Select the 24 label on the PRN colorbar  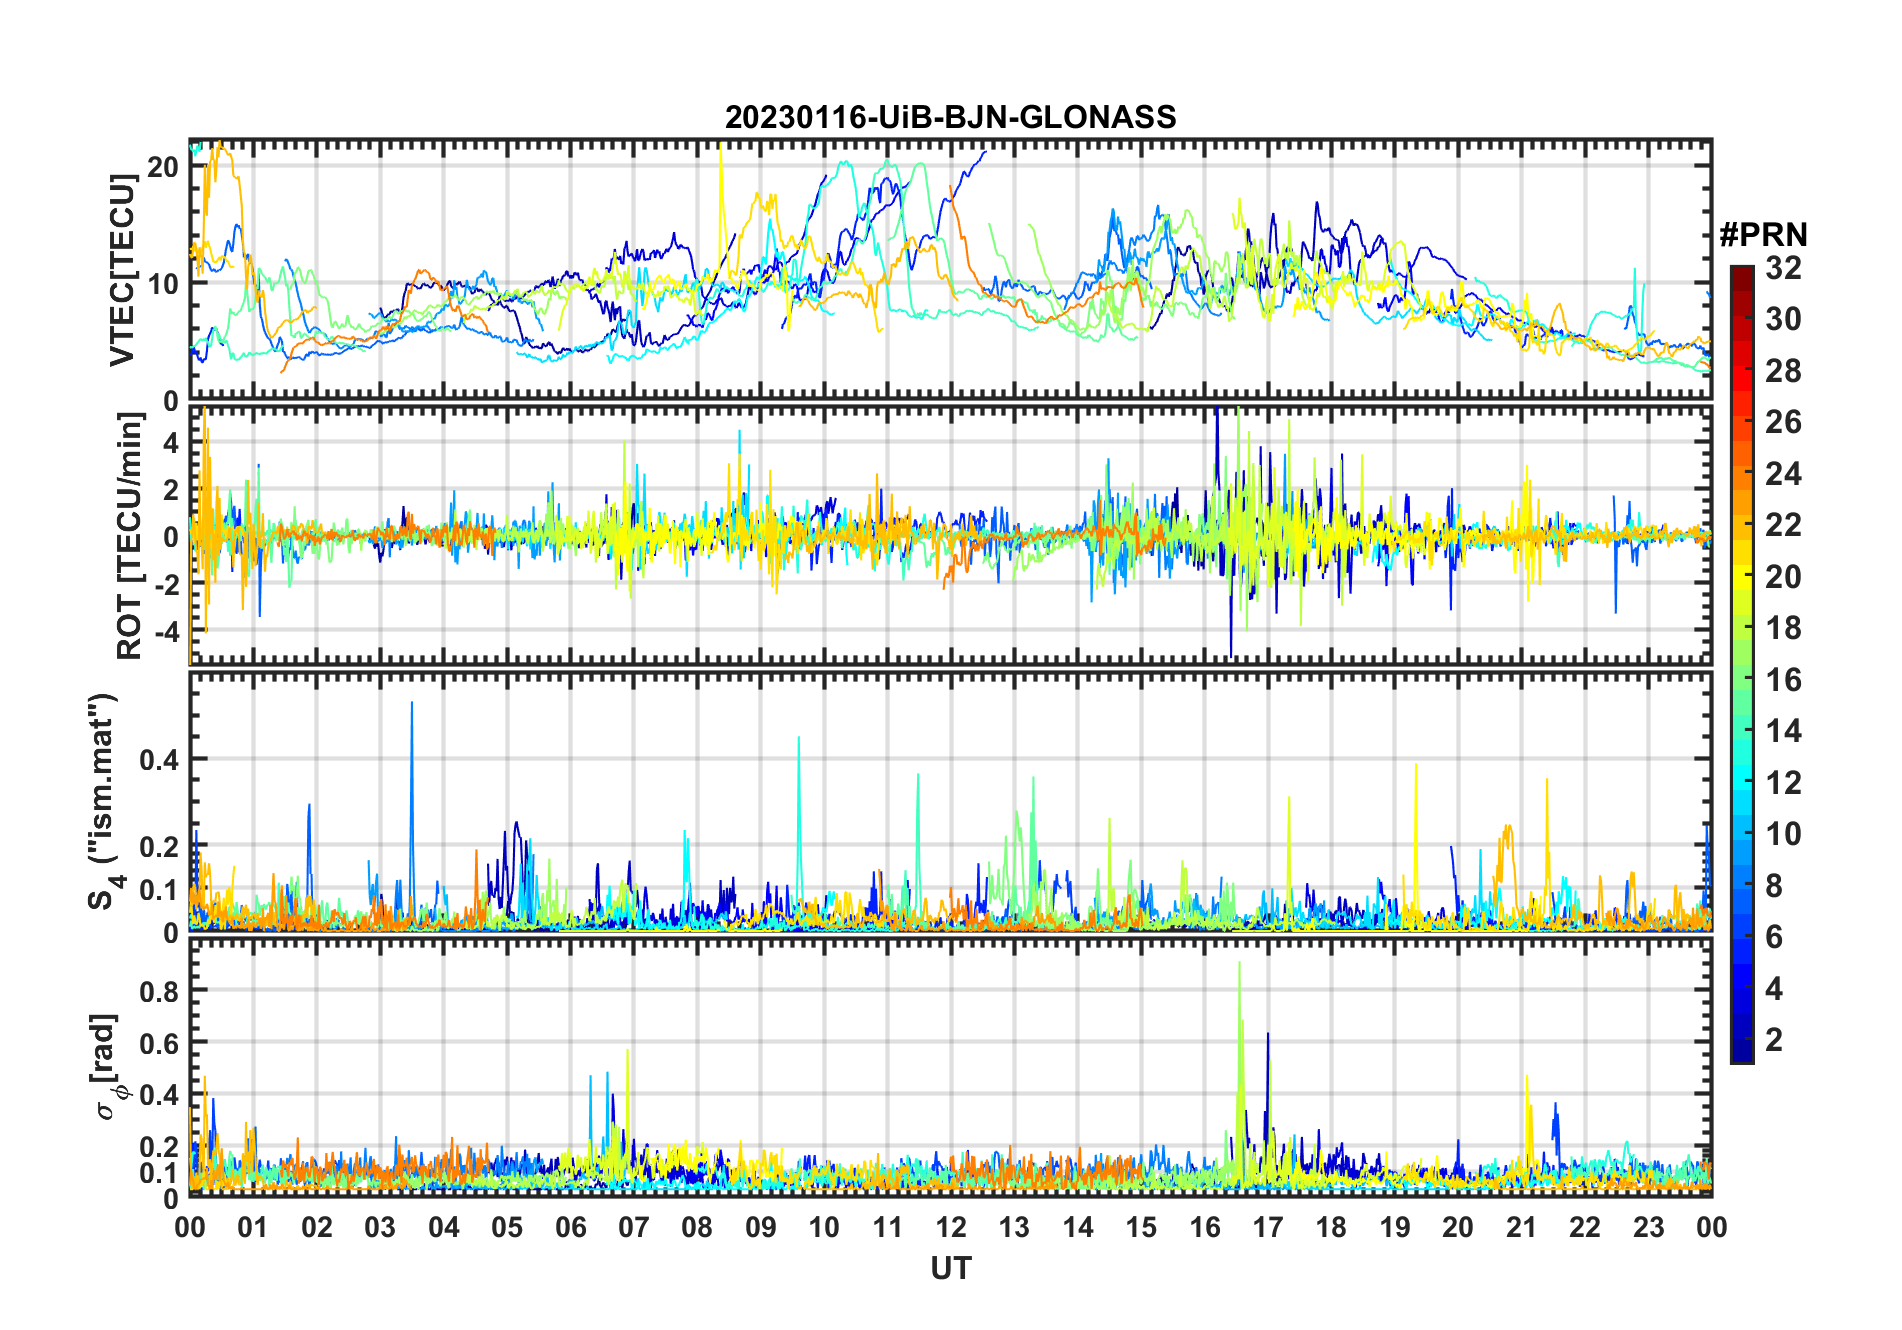click(x=1783, y=474)
